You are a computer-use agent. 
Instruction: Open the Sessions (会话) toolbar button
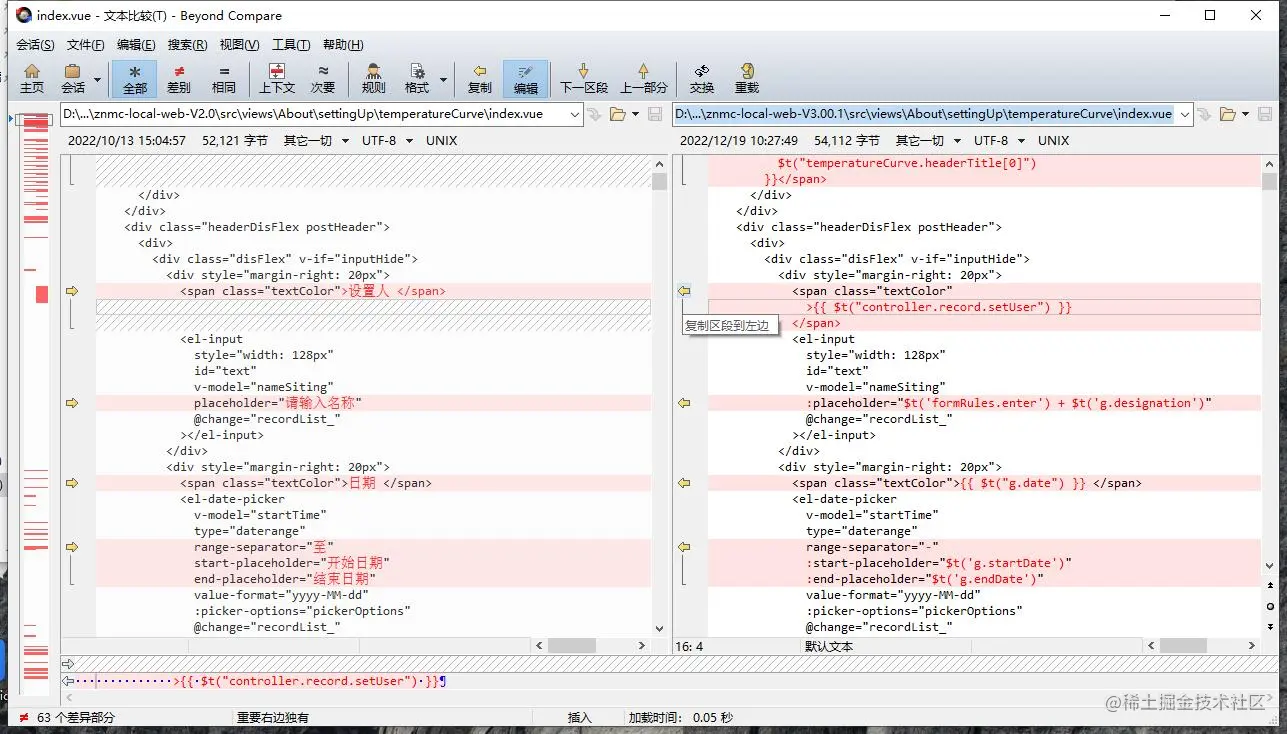[x=72, y=79]
